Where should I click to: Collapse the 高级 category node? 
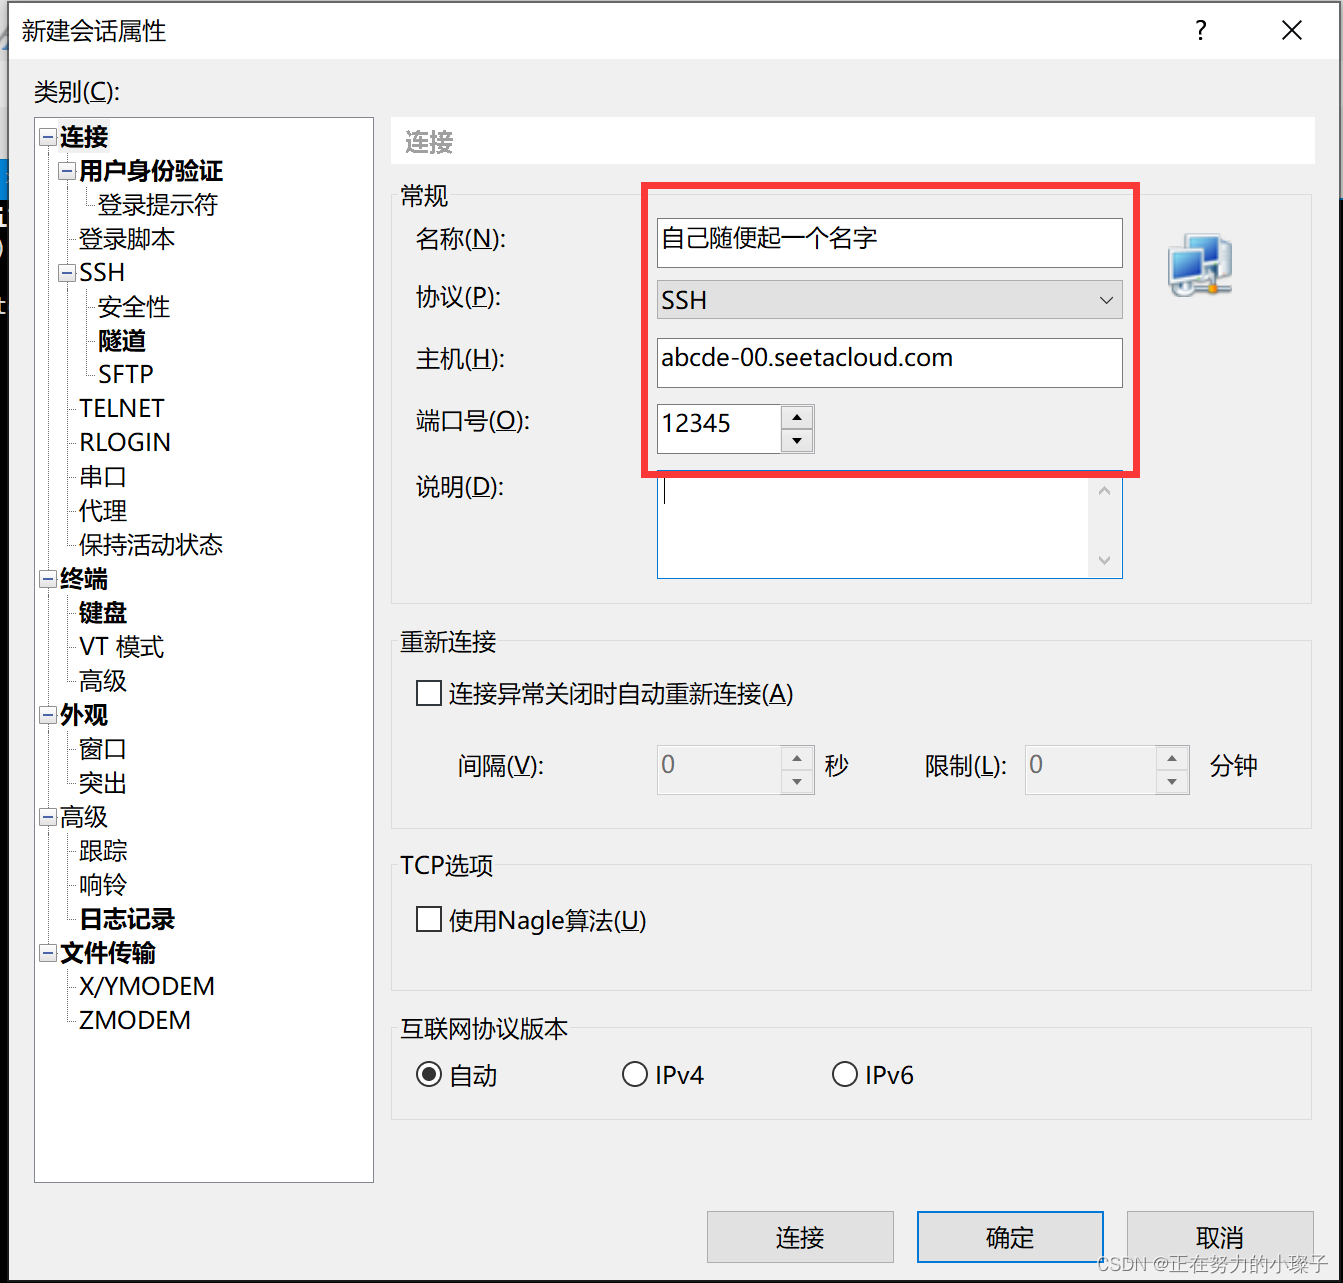(47, 817)
